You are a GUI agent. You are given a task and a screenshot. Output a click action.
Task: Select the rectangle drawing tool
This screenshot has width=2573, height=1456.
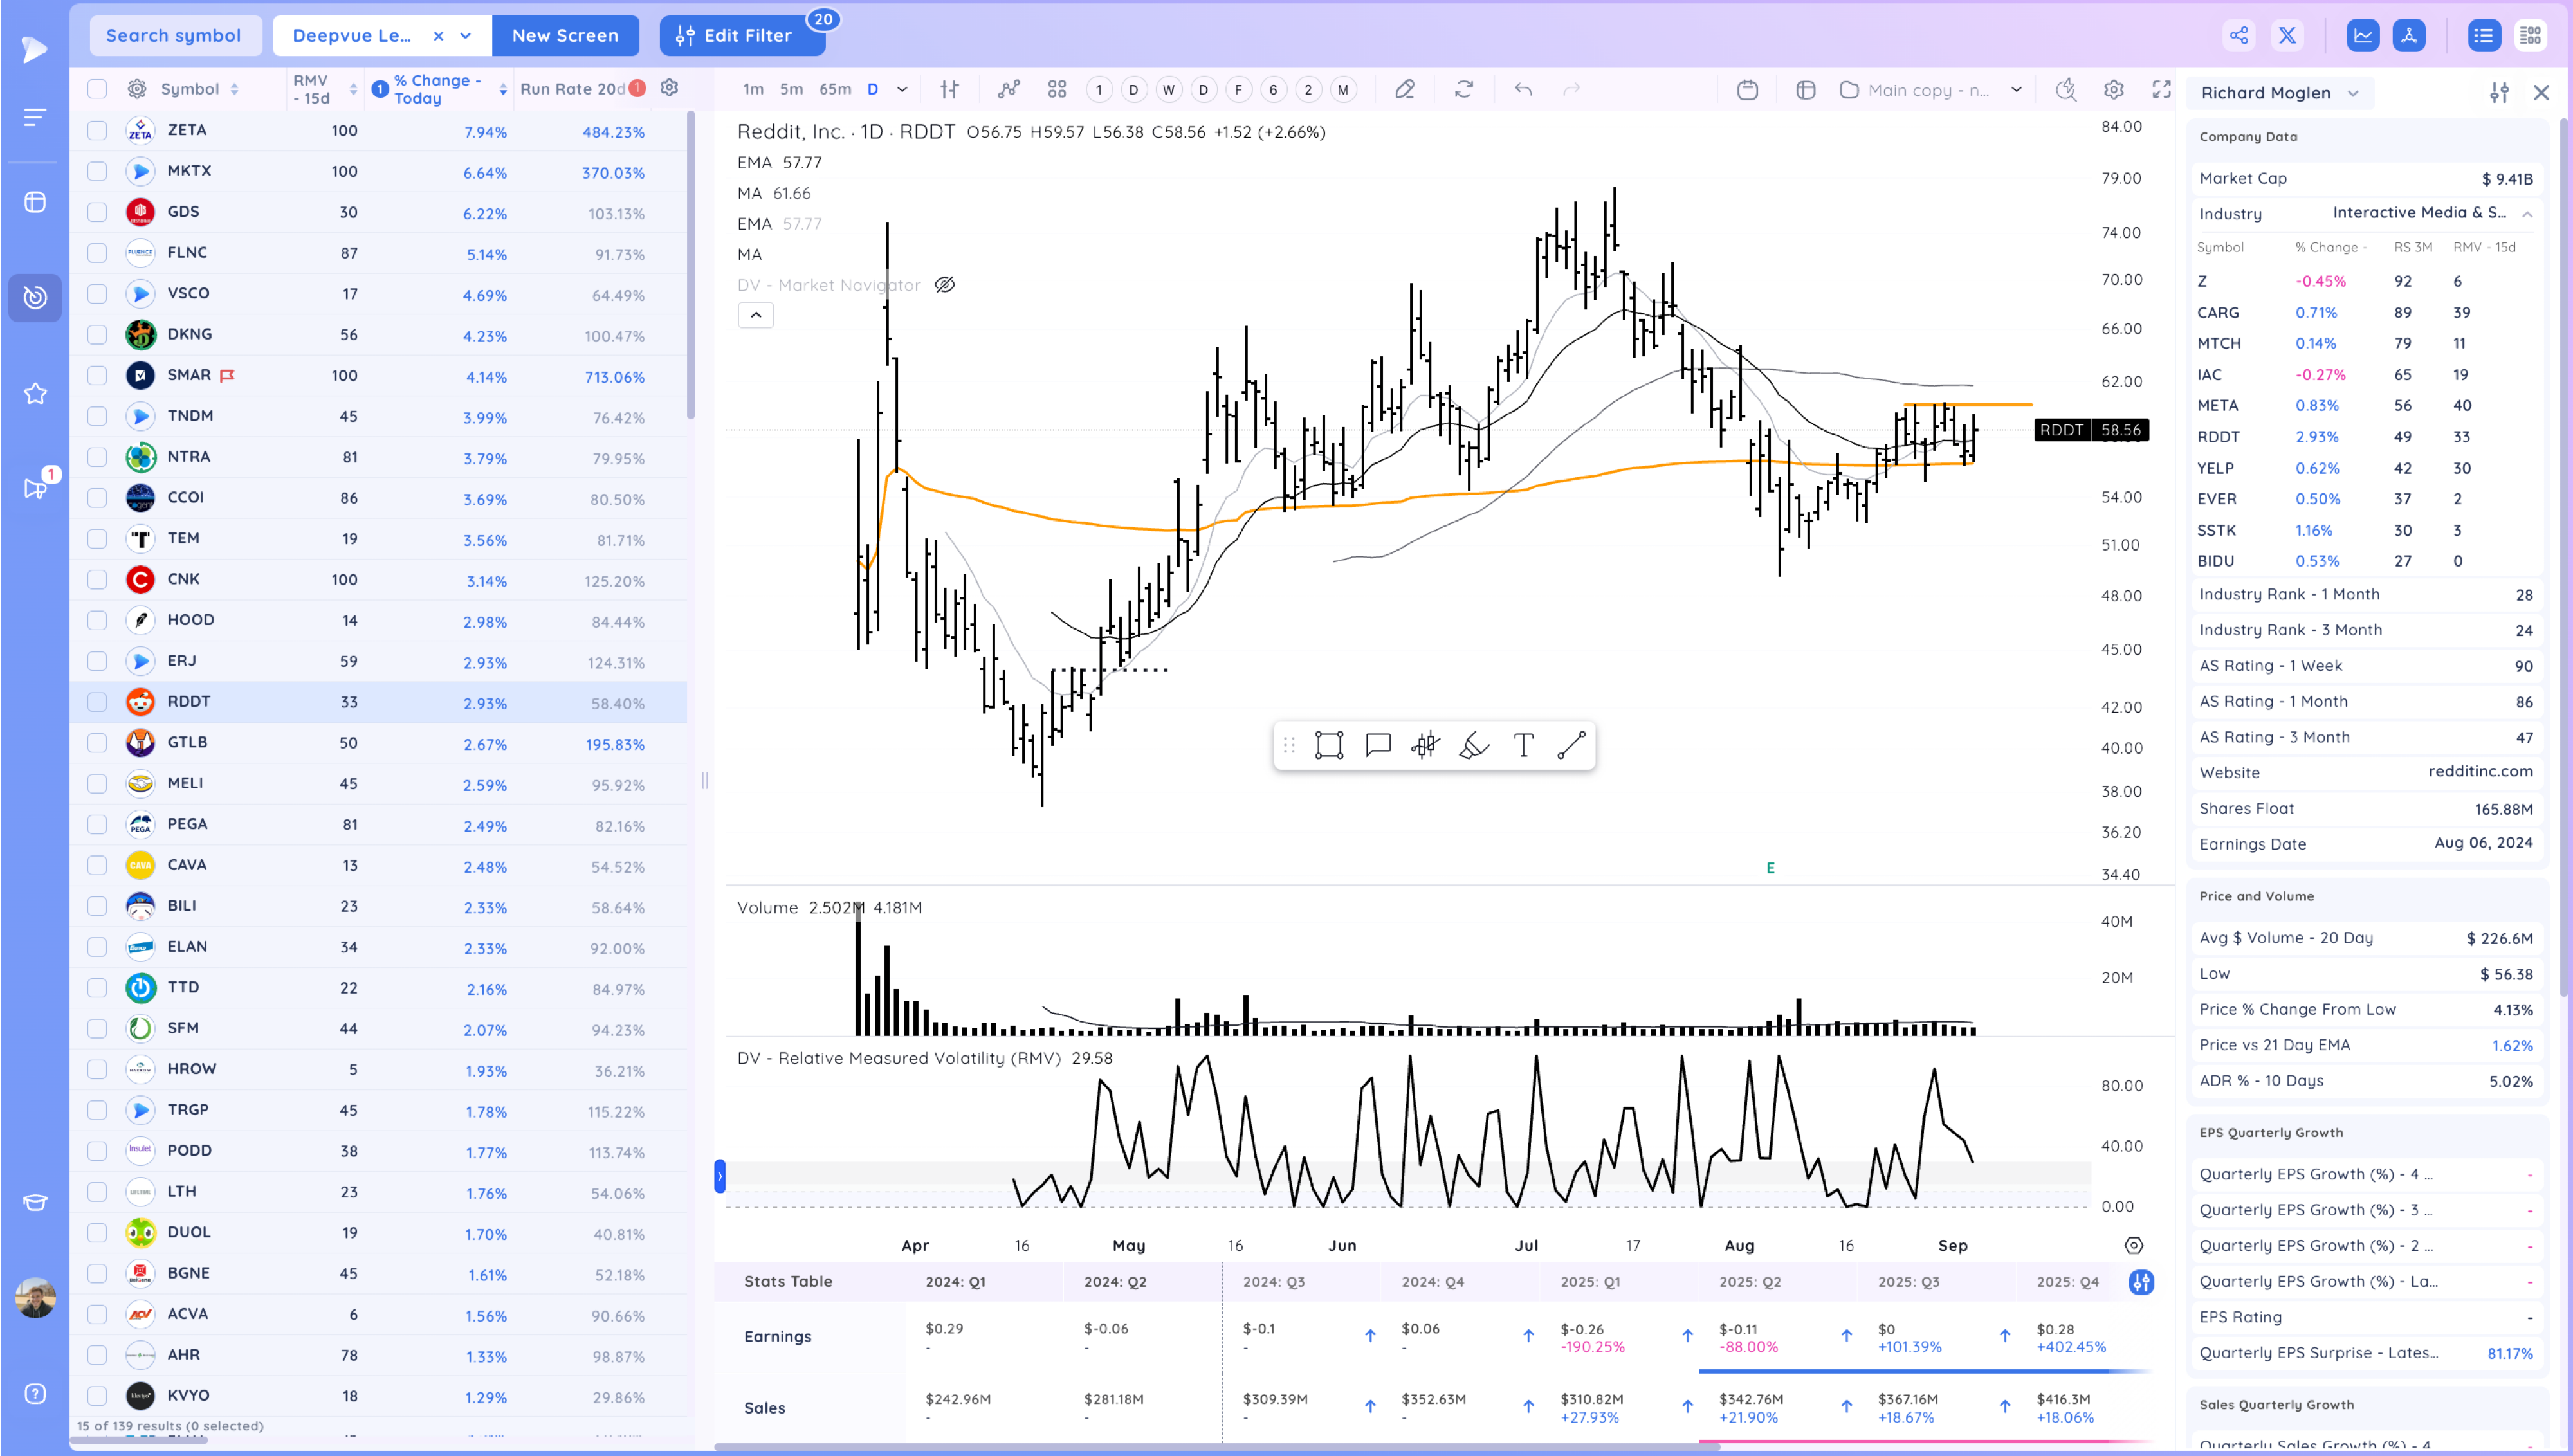(1328, 745)
